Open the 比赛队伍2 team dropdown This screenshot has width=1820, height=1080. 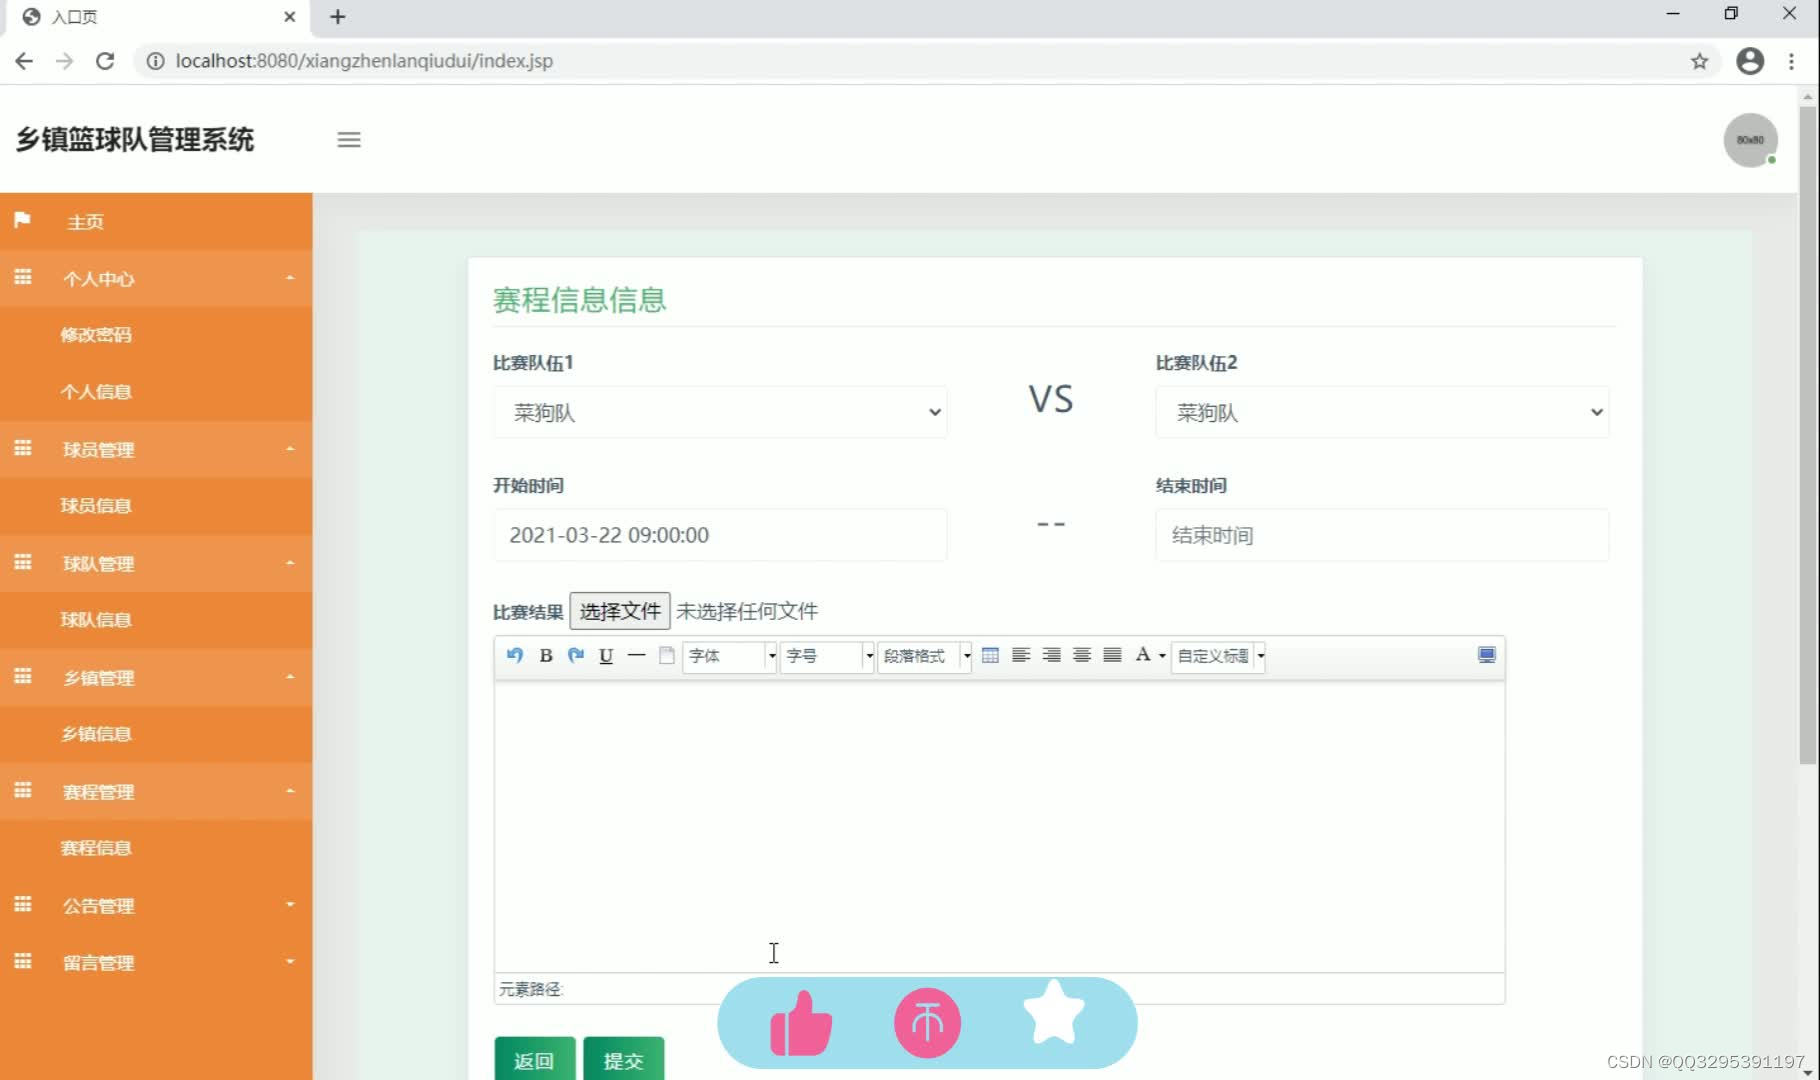[1382, 412]
